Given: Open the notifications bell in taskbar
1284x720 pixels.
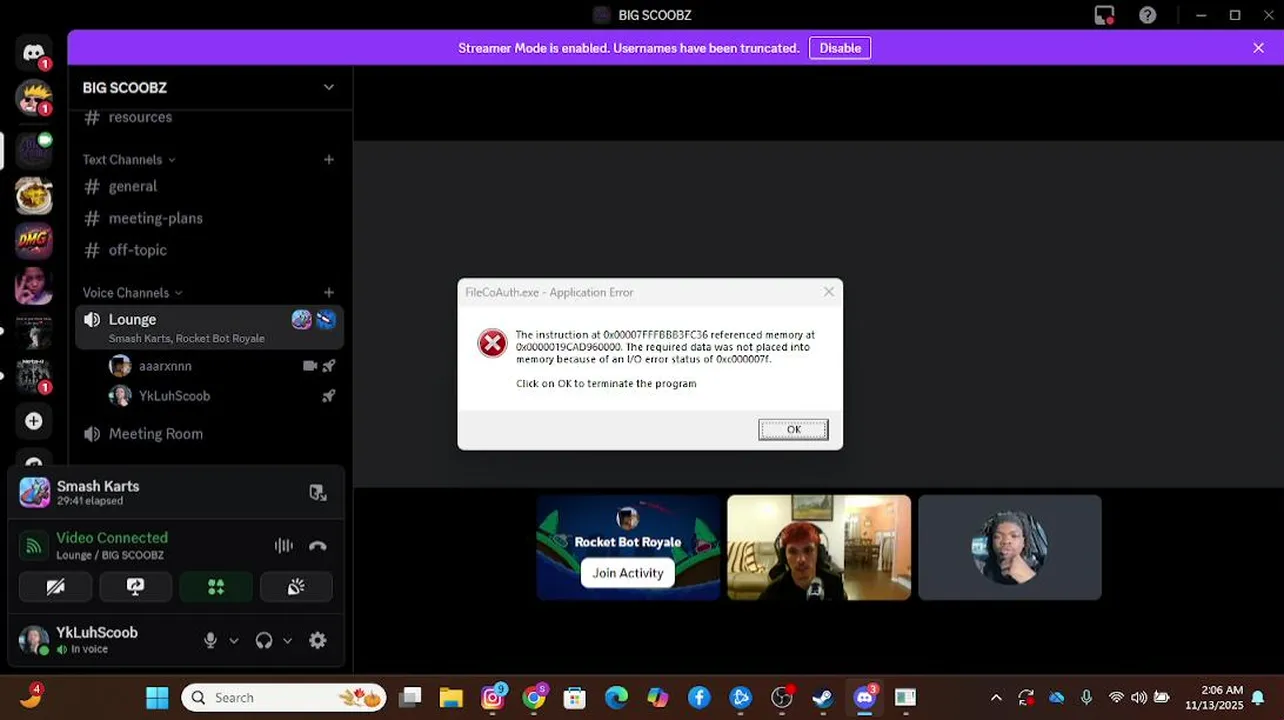Looking at the screenshot, I should click(1258, 697).
